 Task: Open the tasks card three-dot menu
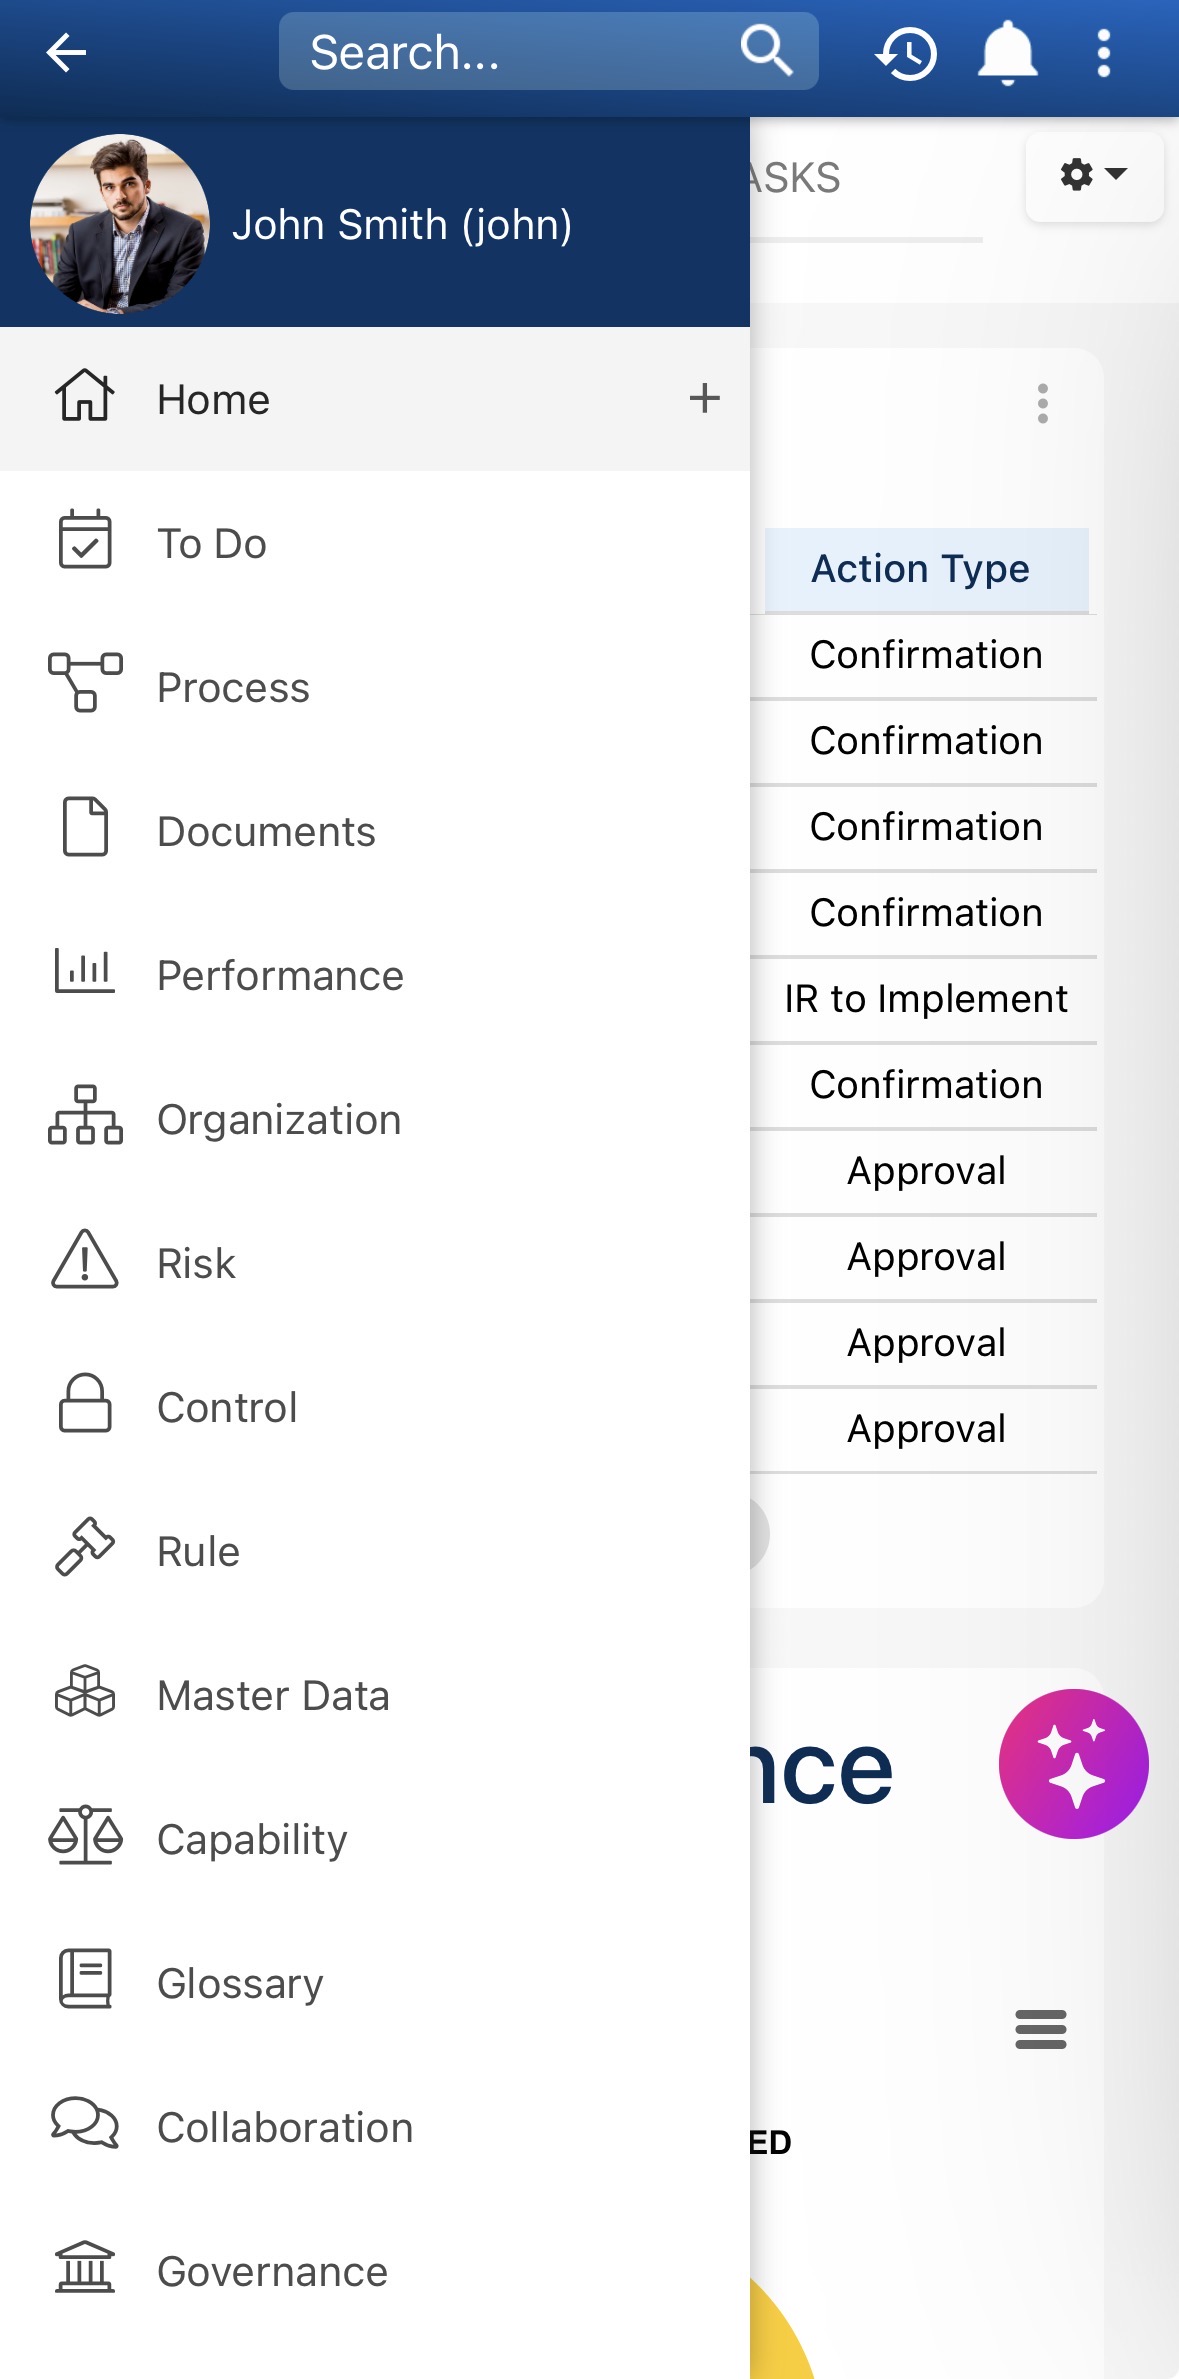point(1042,404)
